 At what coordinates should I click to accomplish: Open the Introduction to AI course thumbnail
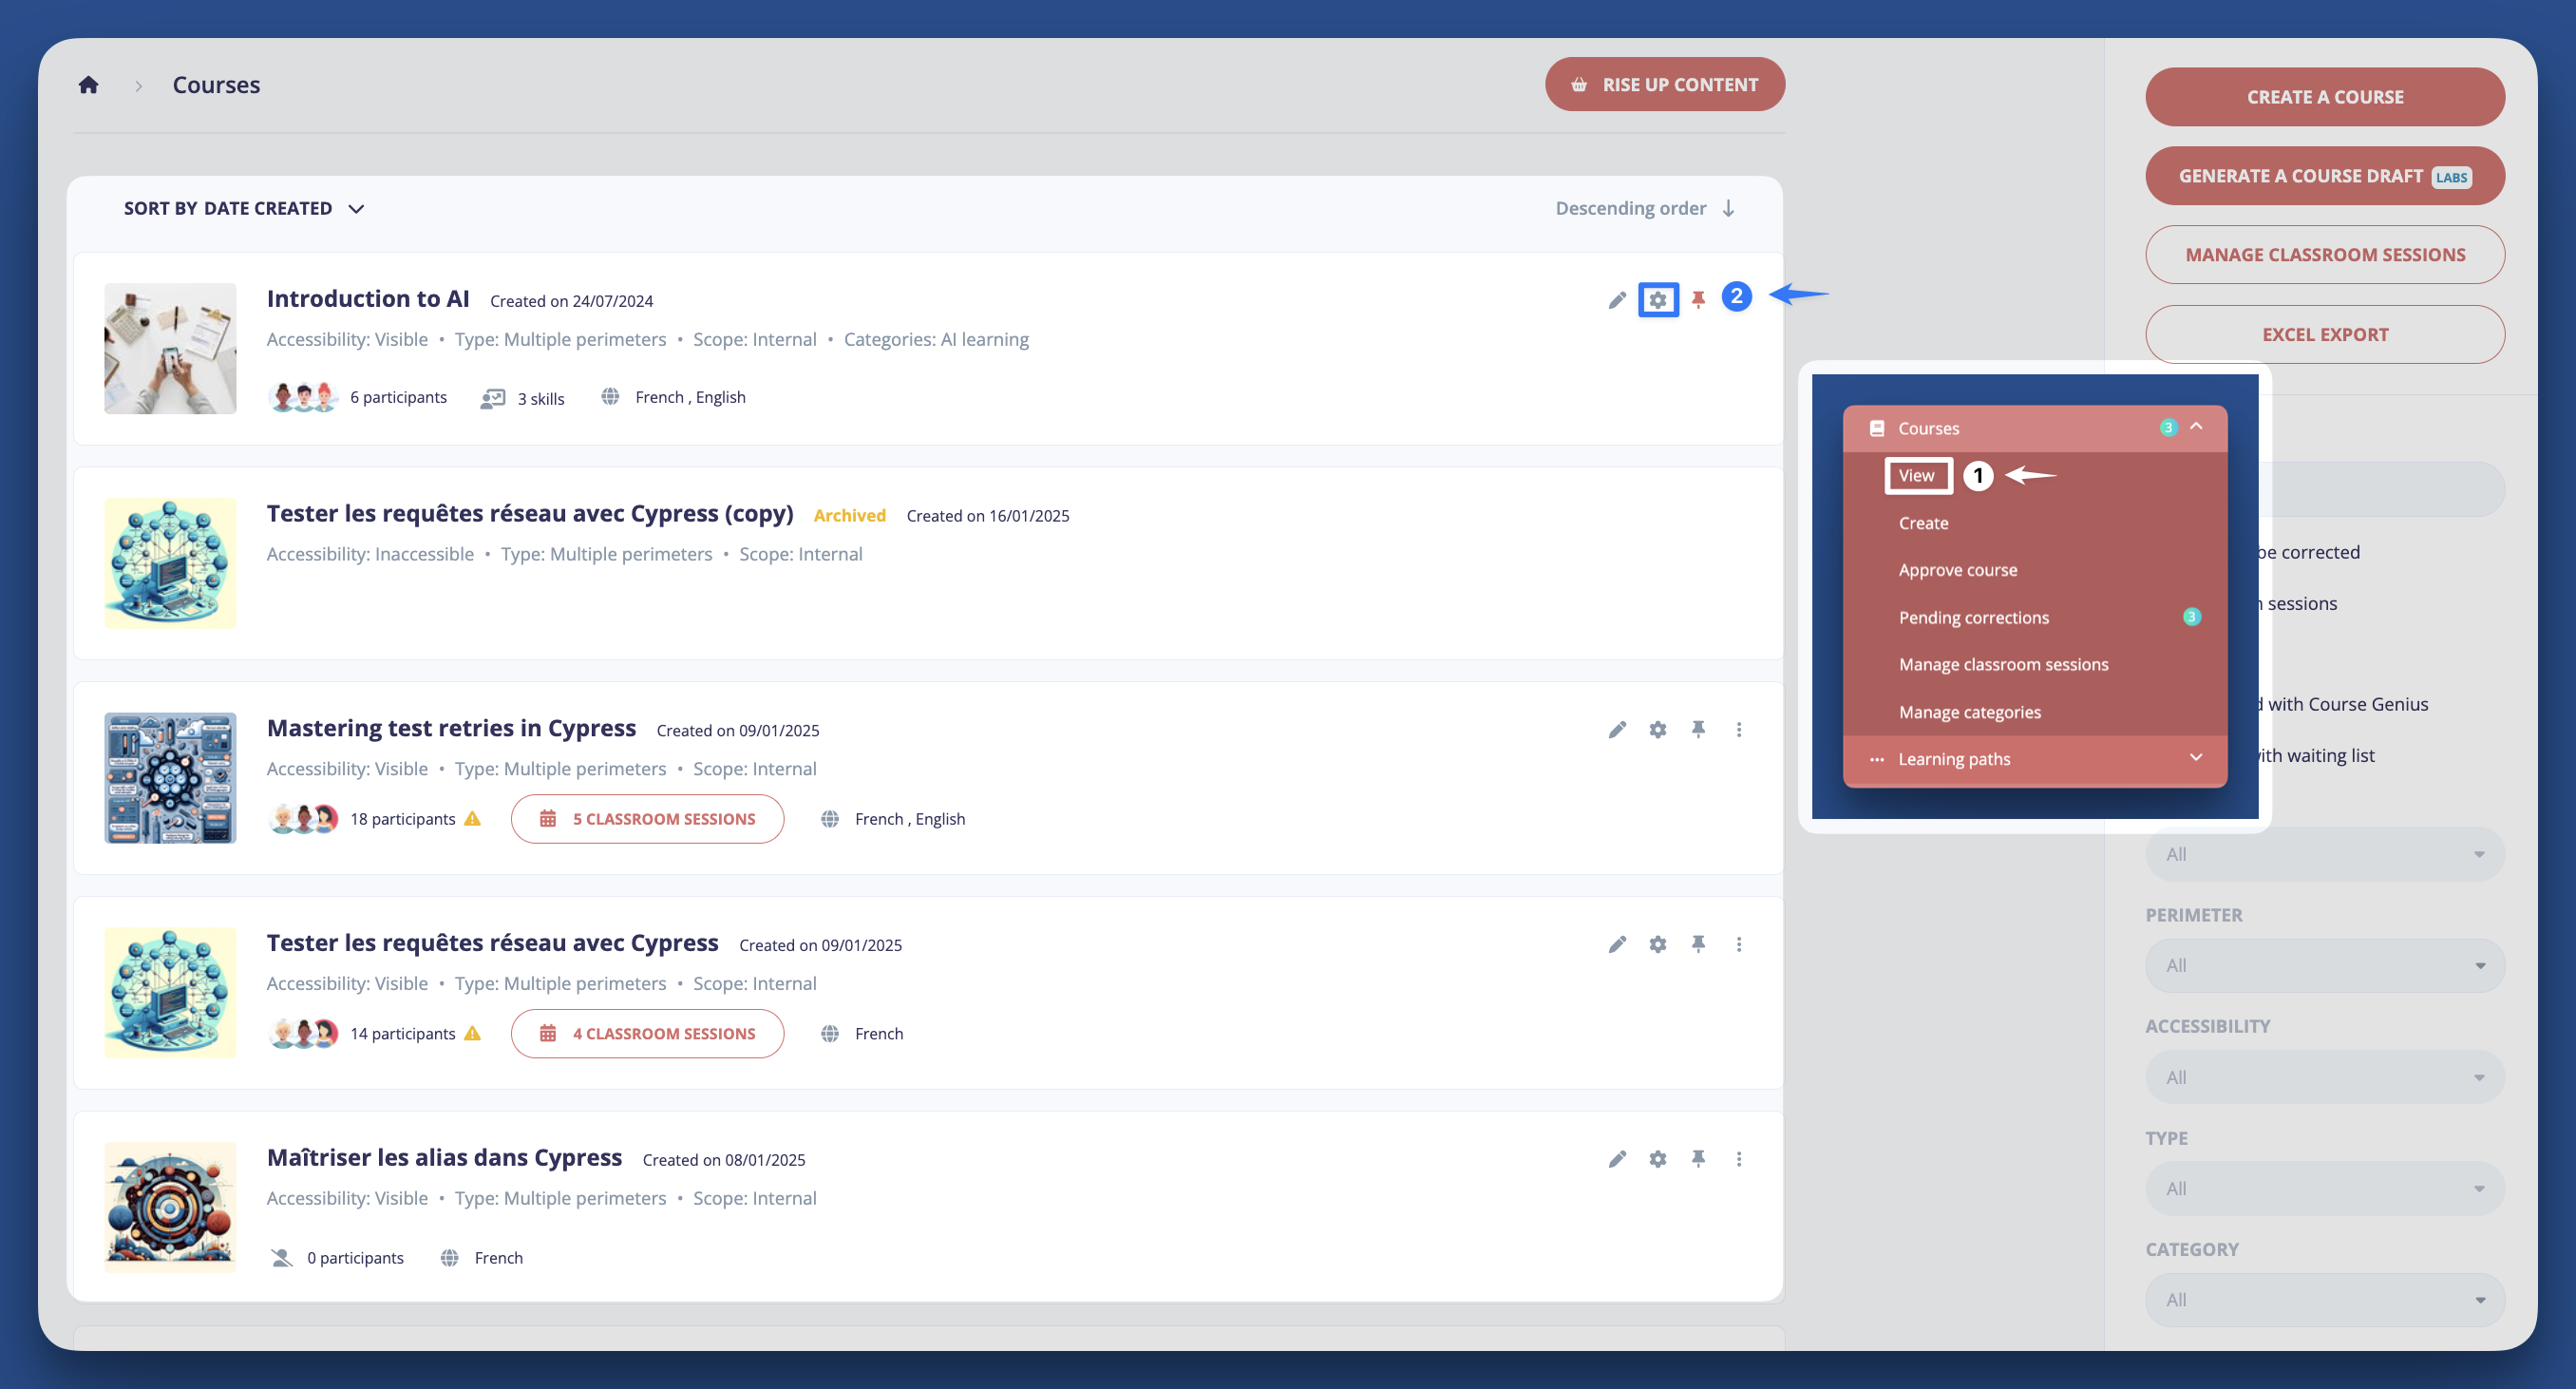(170, 348)
